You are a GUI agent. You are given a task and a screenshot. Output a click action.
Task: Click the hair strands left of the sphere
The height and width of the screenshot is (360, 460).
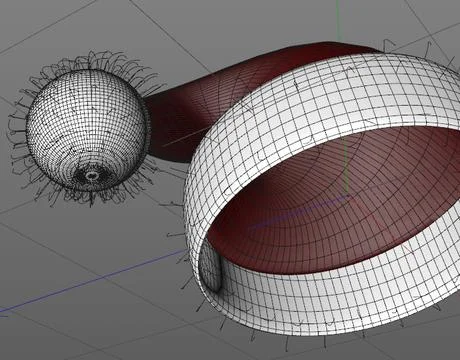pyautogui.click(x=18, y=133)
